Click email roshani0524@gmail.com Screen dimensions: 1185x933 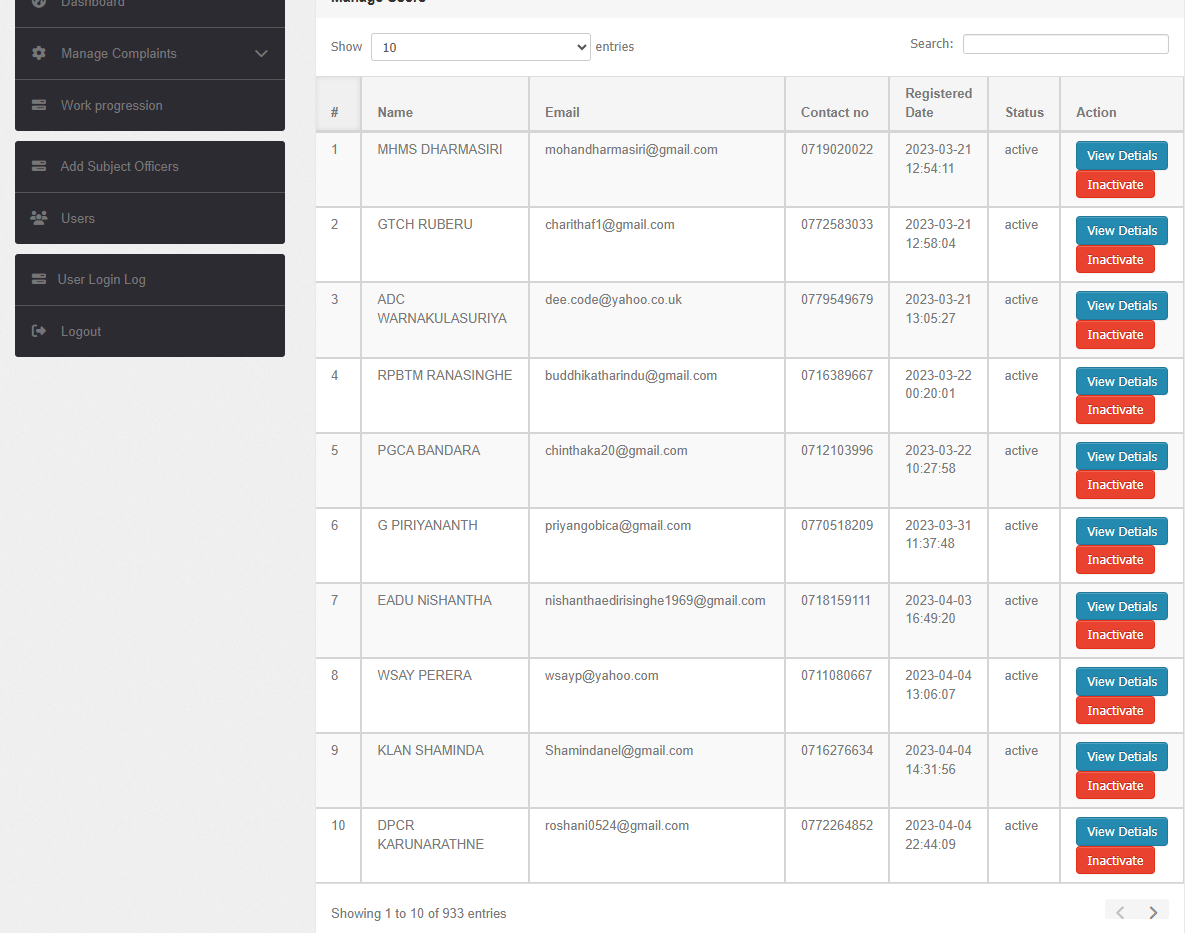click(x=617, y=825)
